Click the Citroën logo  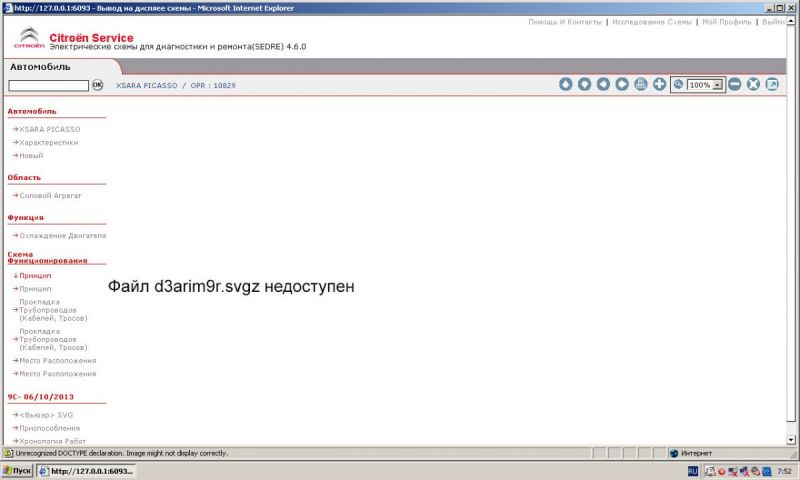[29, 38]
